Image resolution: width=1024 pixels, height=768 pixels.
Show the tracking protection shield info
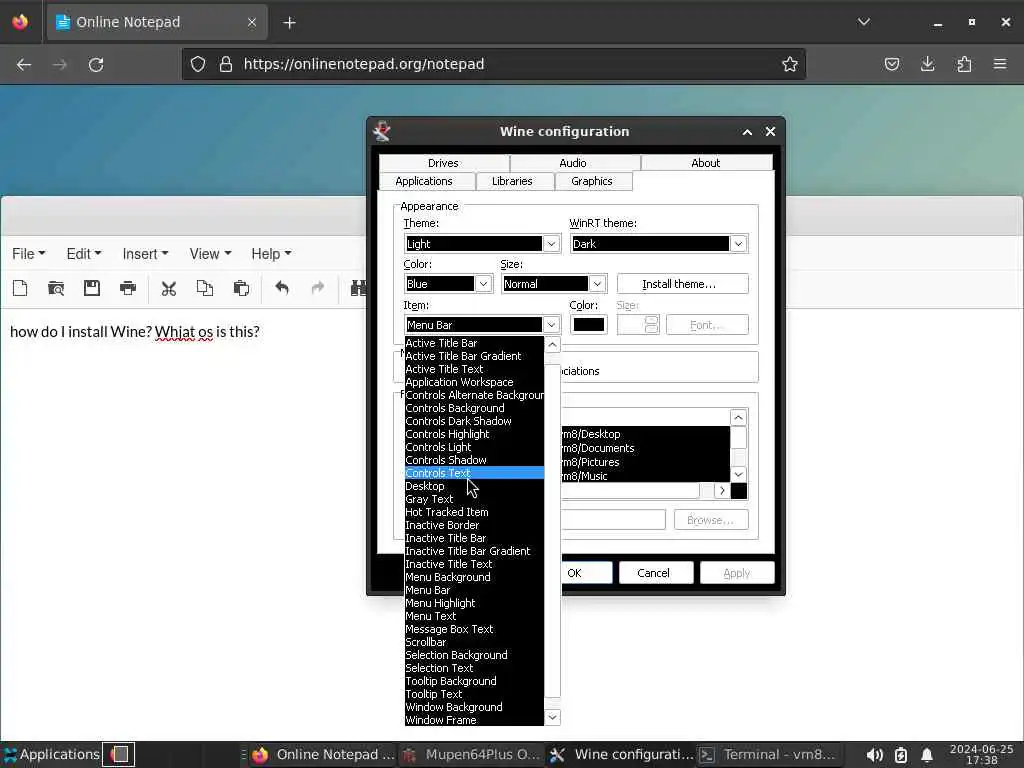click(198, 64)
